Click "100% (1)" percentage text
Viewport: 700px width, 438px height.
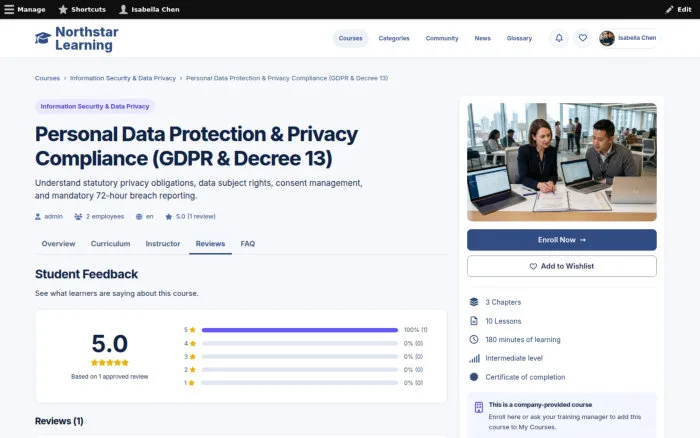click(x=416, y=330)
